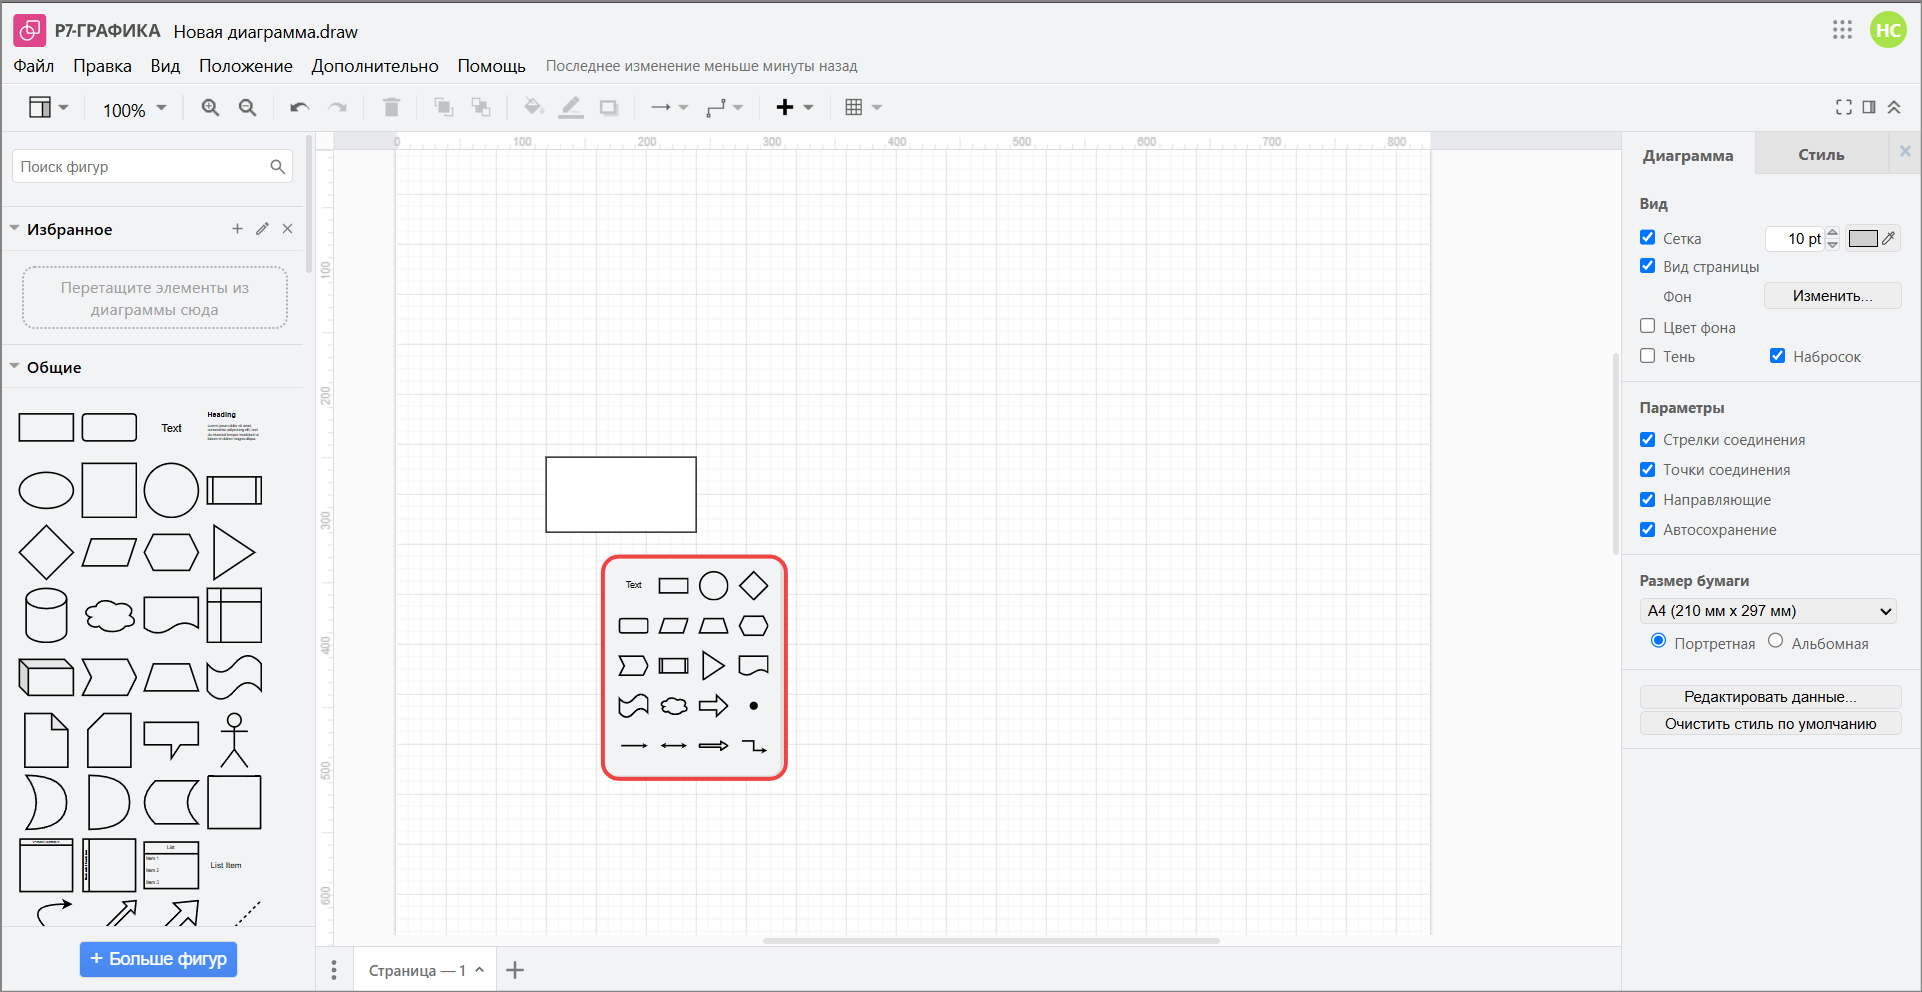Image resolution: width=1922 pixels, height=992 pixels.
Task: Open the Дополнительно menu
Action: (x=375, y=66)
